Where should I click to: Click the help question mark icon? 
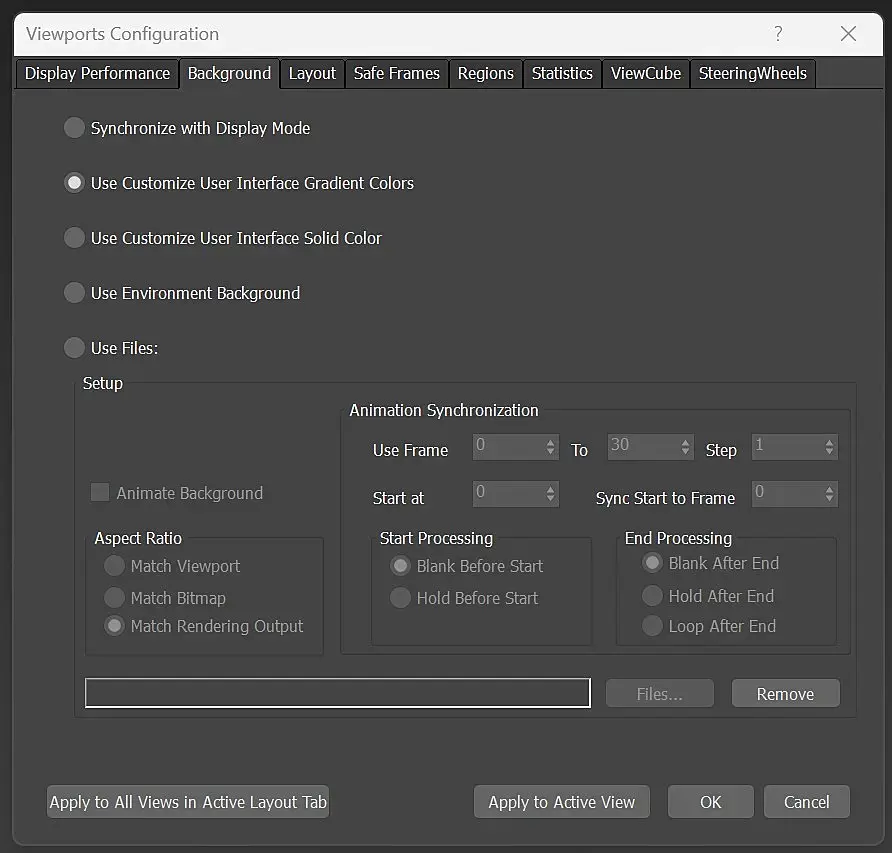778,34
